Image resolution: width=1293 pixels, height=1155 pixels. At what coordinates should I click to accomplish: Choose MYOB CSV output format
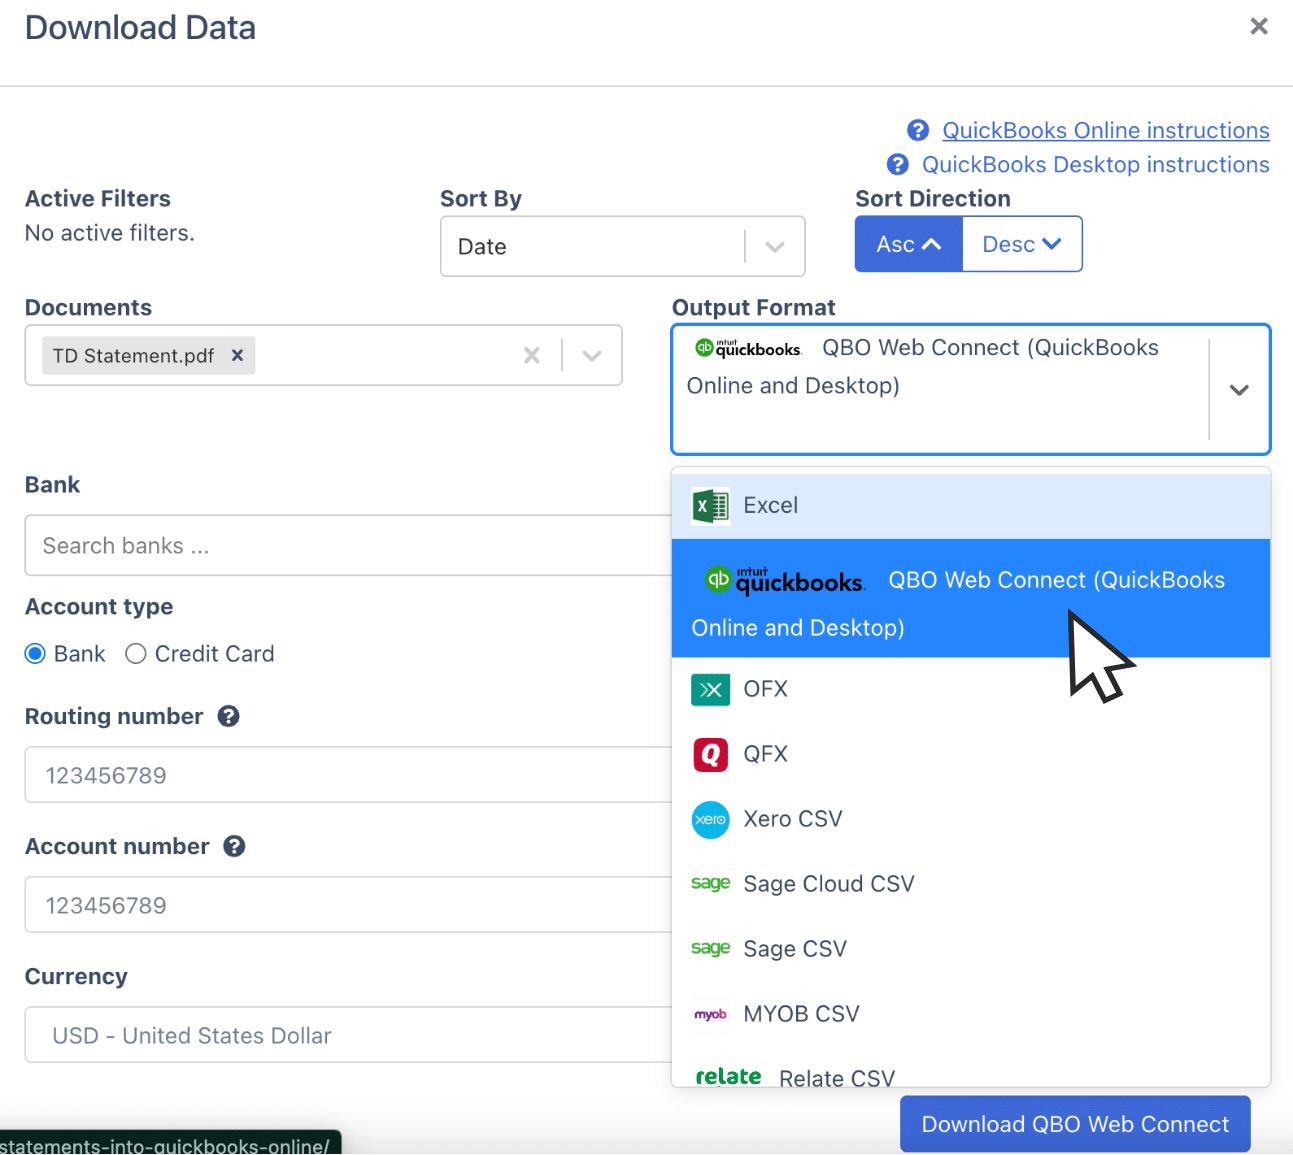pyautogui.click(x=970, y=1014)
